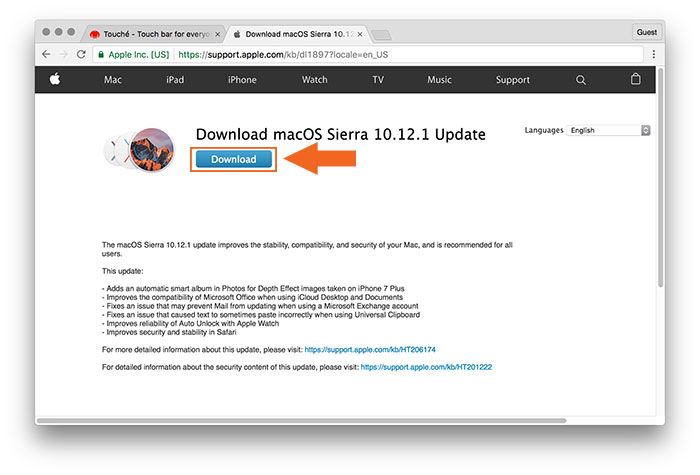The image size is (700, 475).
Task: Click the Apple Inc. [US] certificate label
Action: (x=138, y=54)
